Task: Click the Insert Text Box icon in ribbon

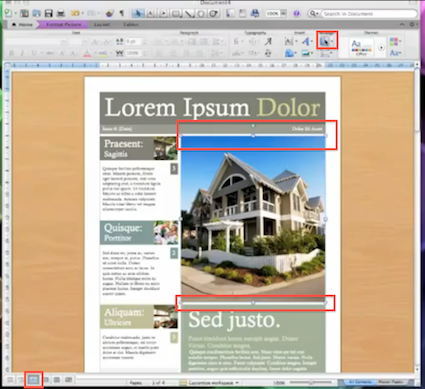Action: pos(289,42)
